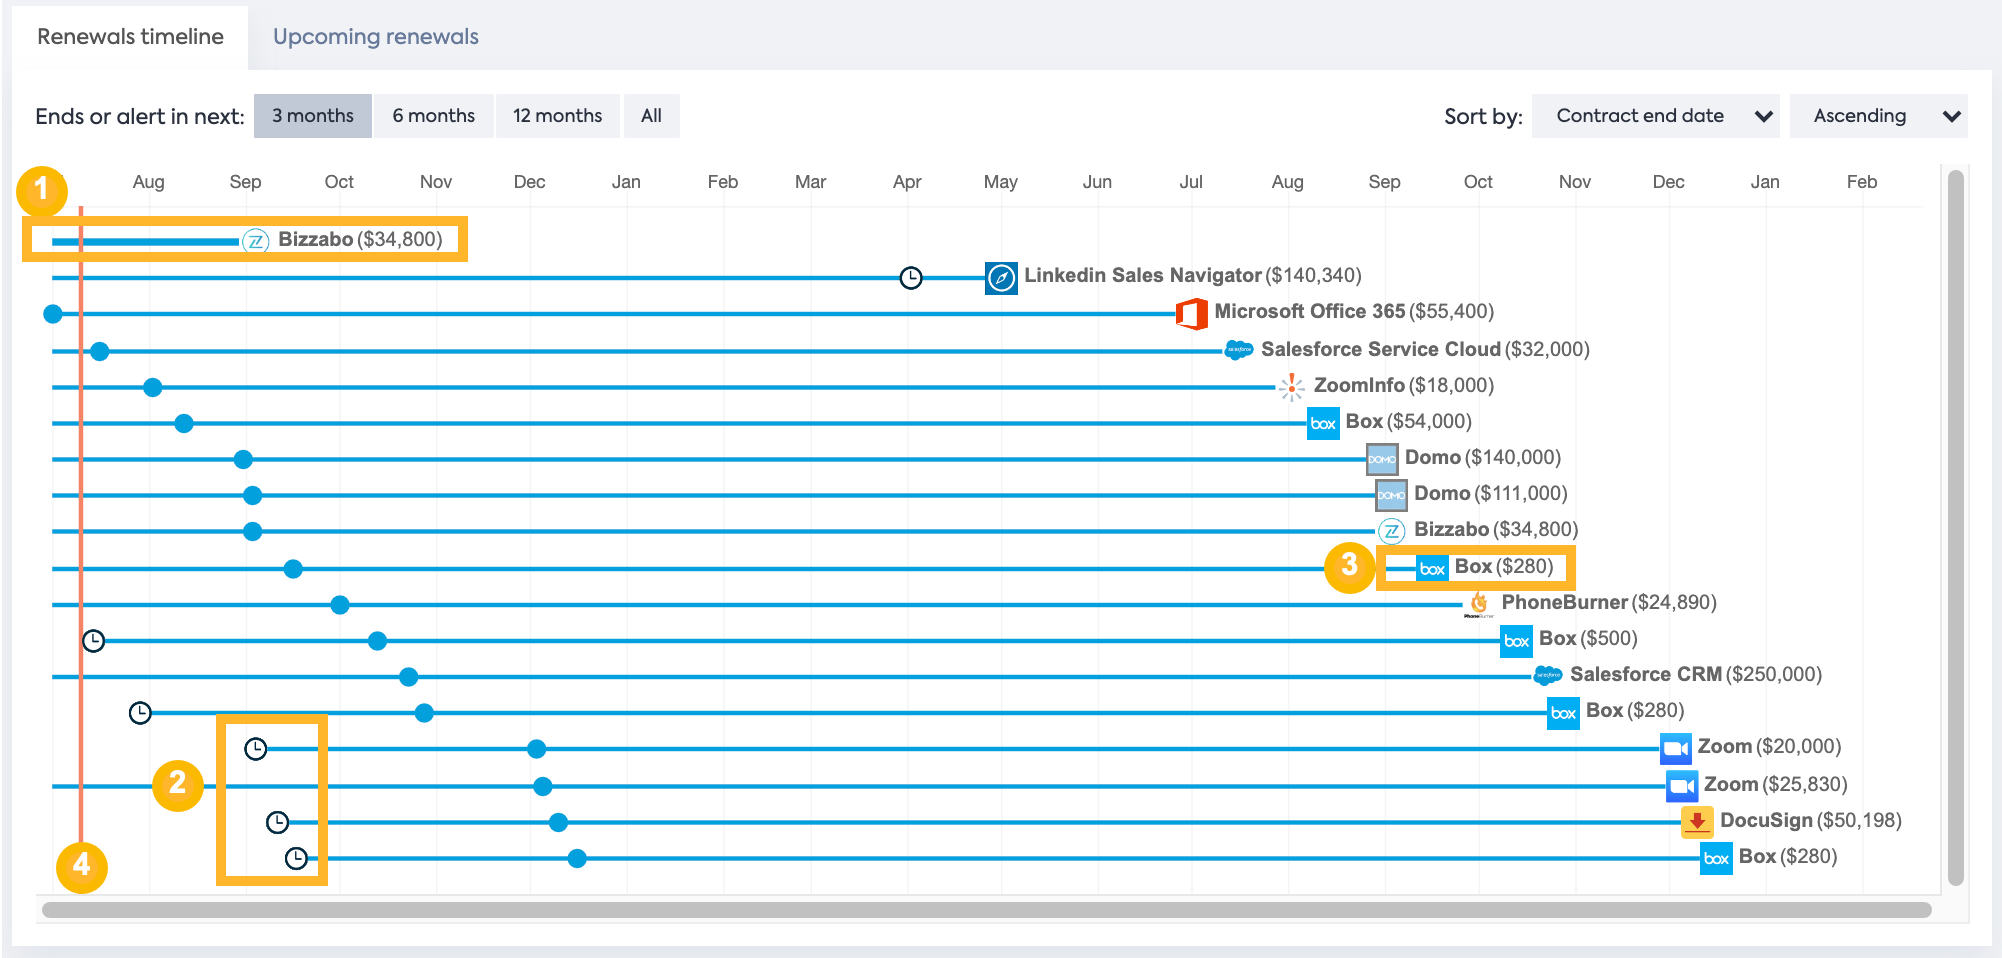The image size is (2002, 958).
Task: Open the Contract end date sort dropdown
Action: [1658, 116]
